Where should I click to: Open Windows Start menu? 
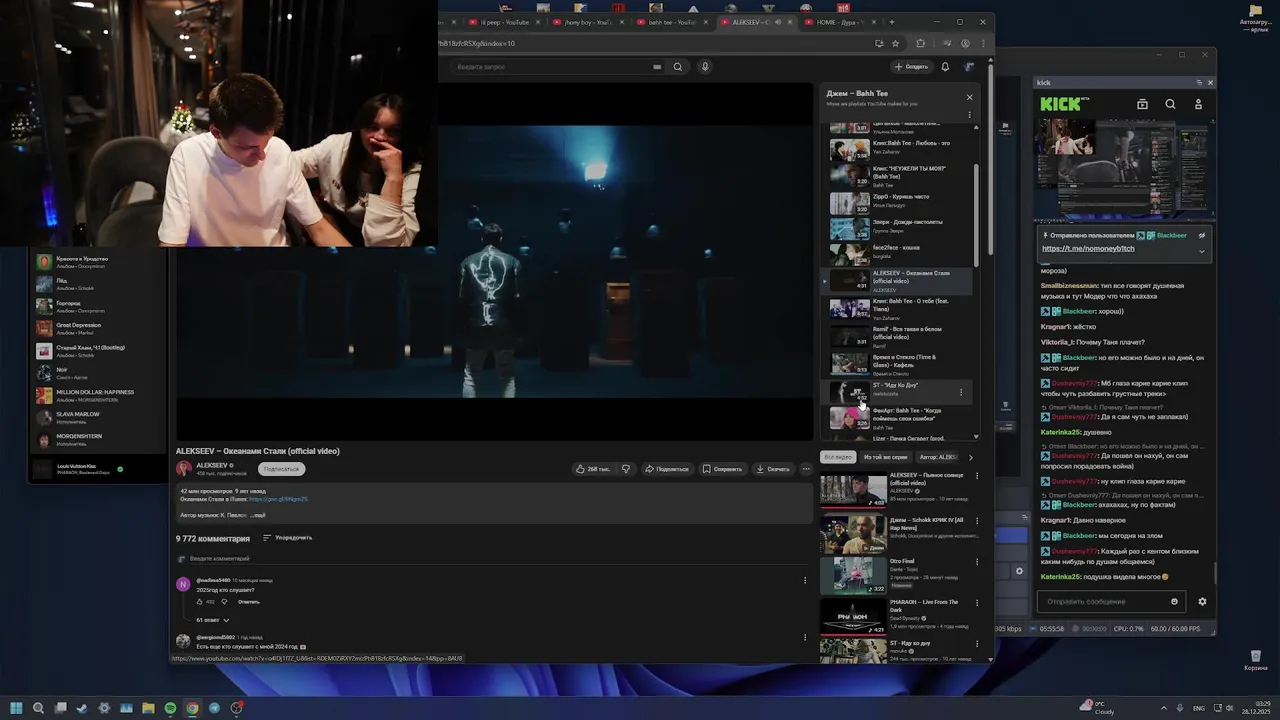(x=16, y=708)
